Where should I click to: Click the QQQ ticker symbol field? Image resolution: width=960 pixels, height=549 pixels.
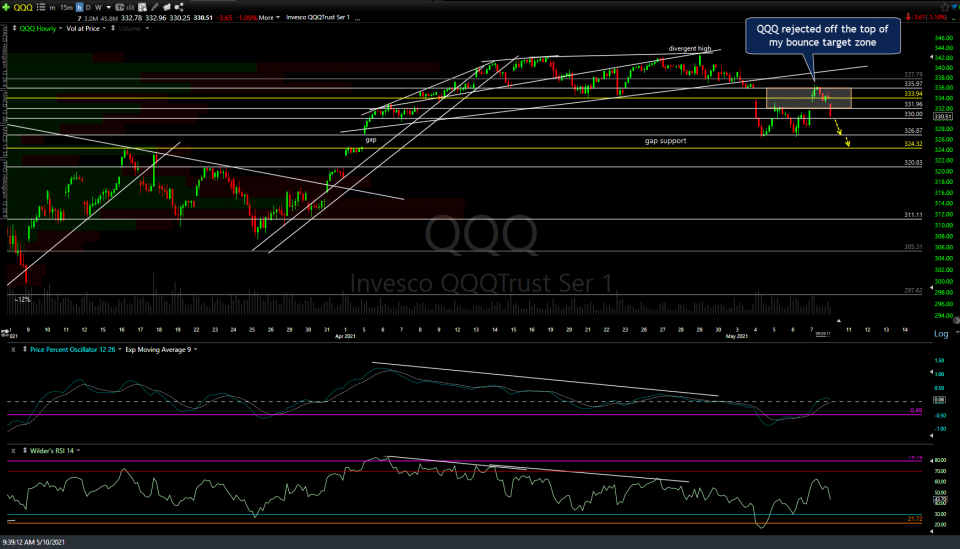click(x=23, y=7)
